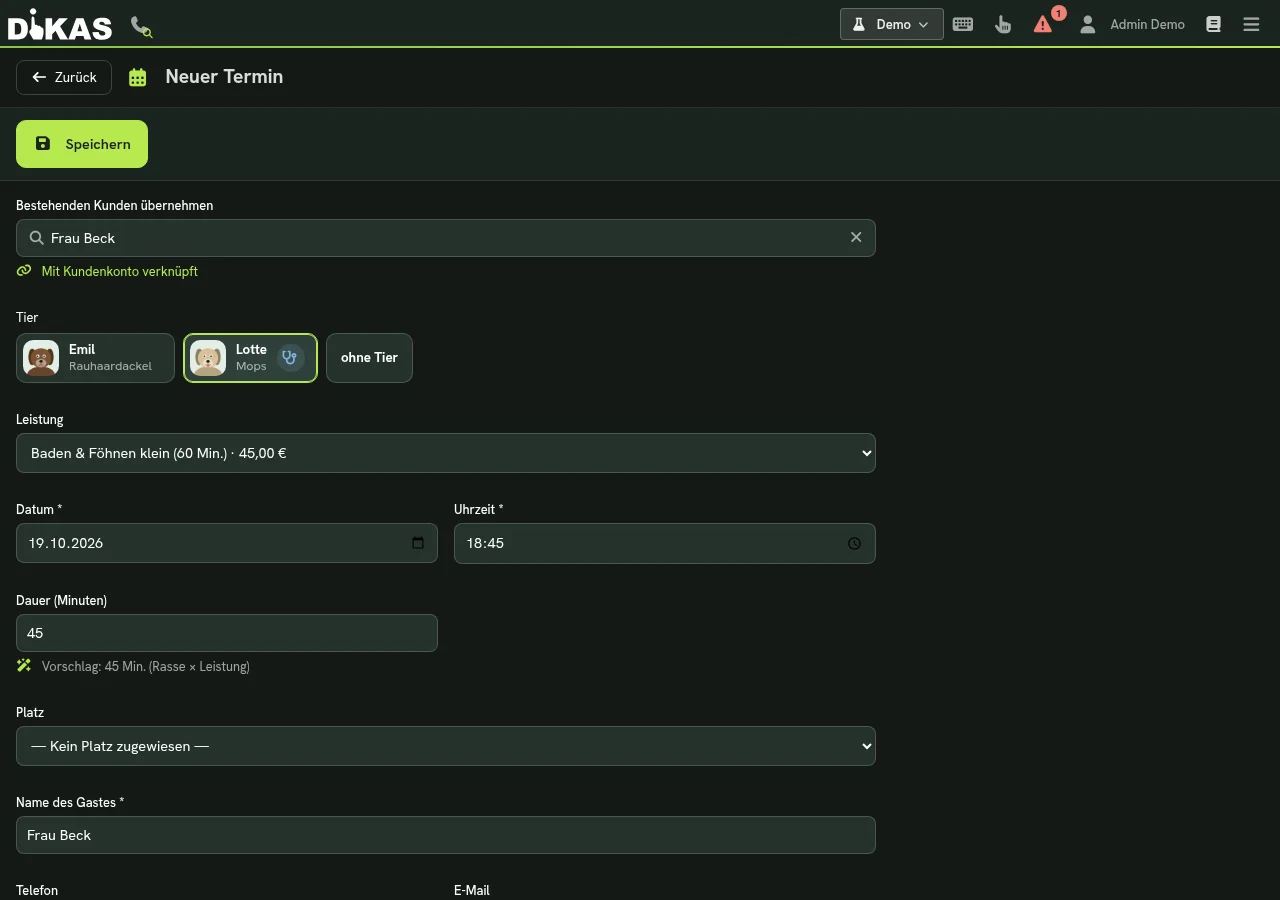Select the animal Lotte Mops
This screenshot has width=1280, height=900.
(250, 358)
